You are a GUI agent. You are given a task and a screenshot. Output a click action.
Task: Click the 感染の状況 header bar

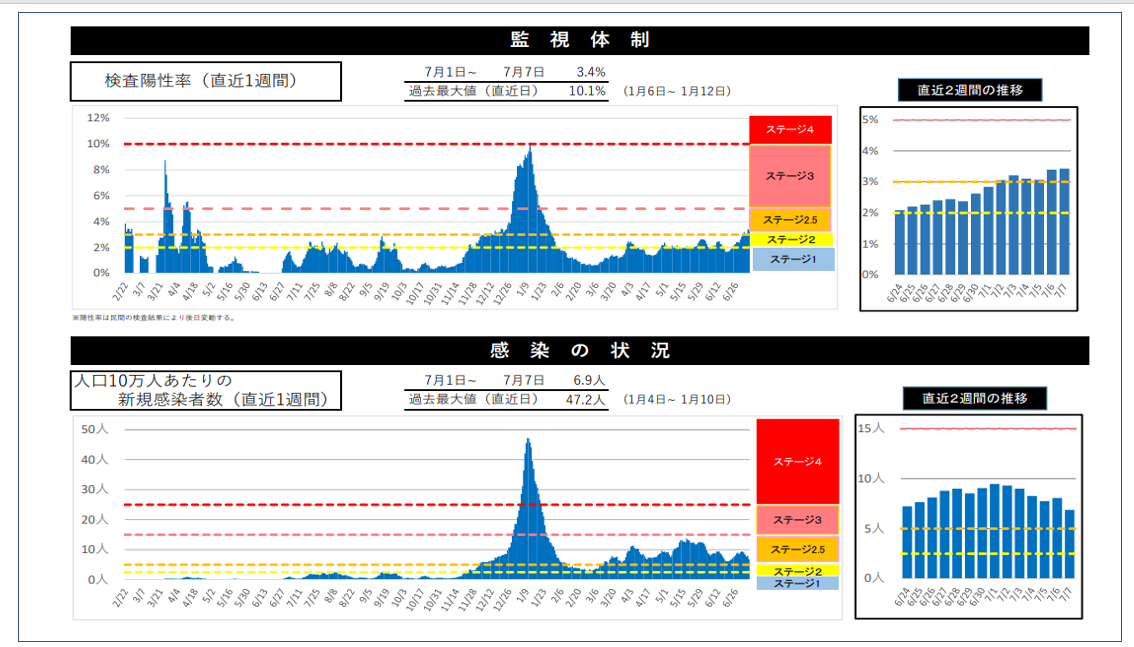click(x=579, y=350)
